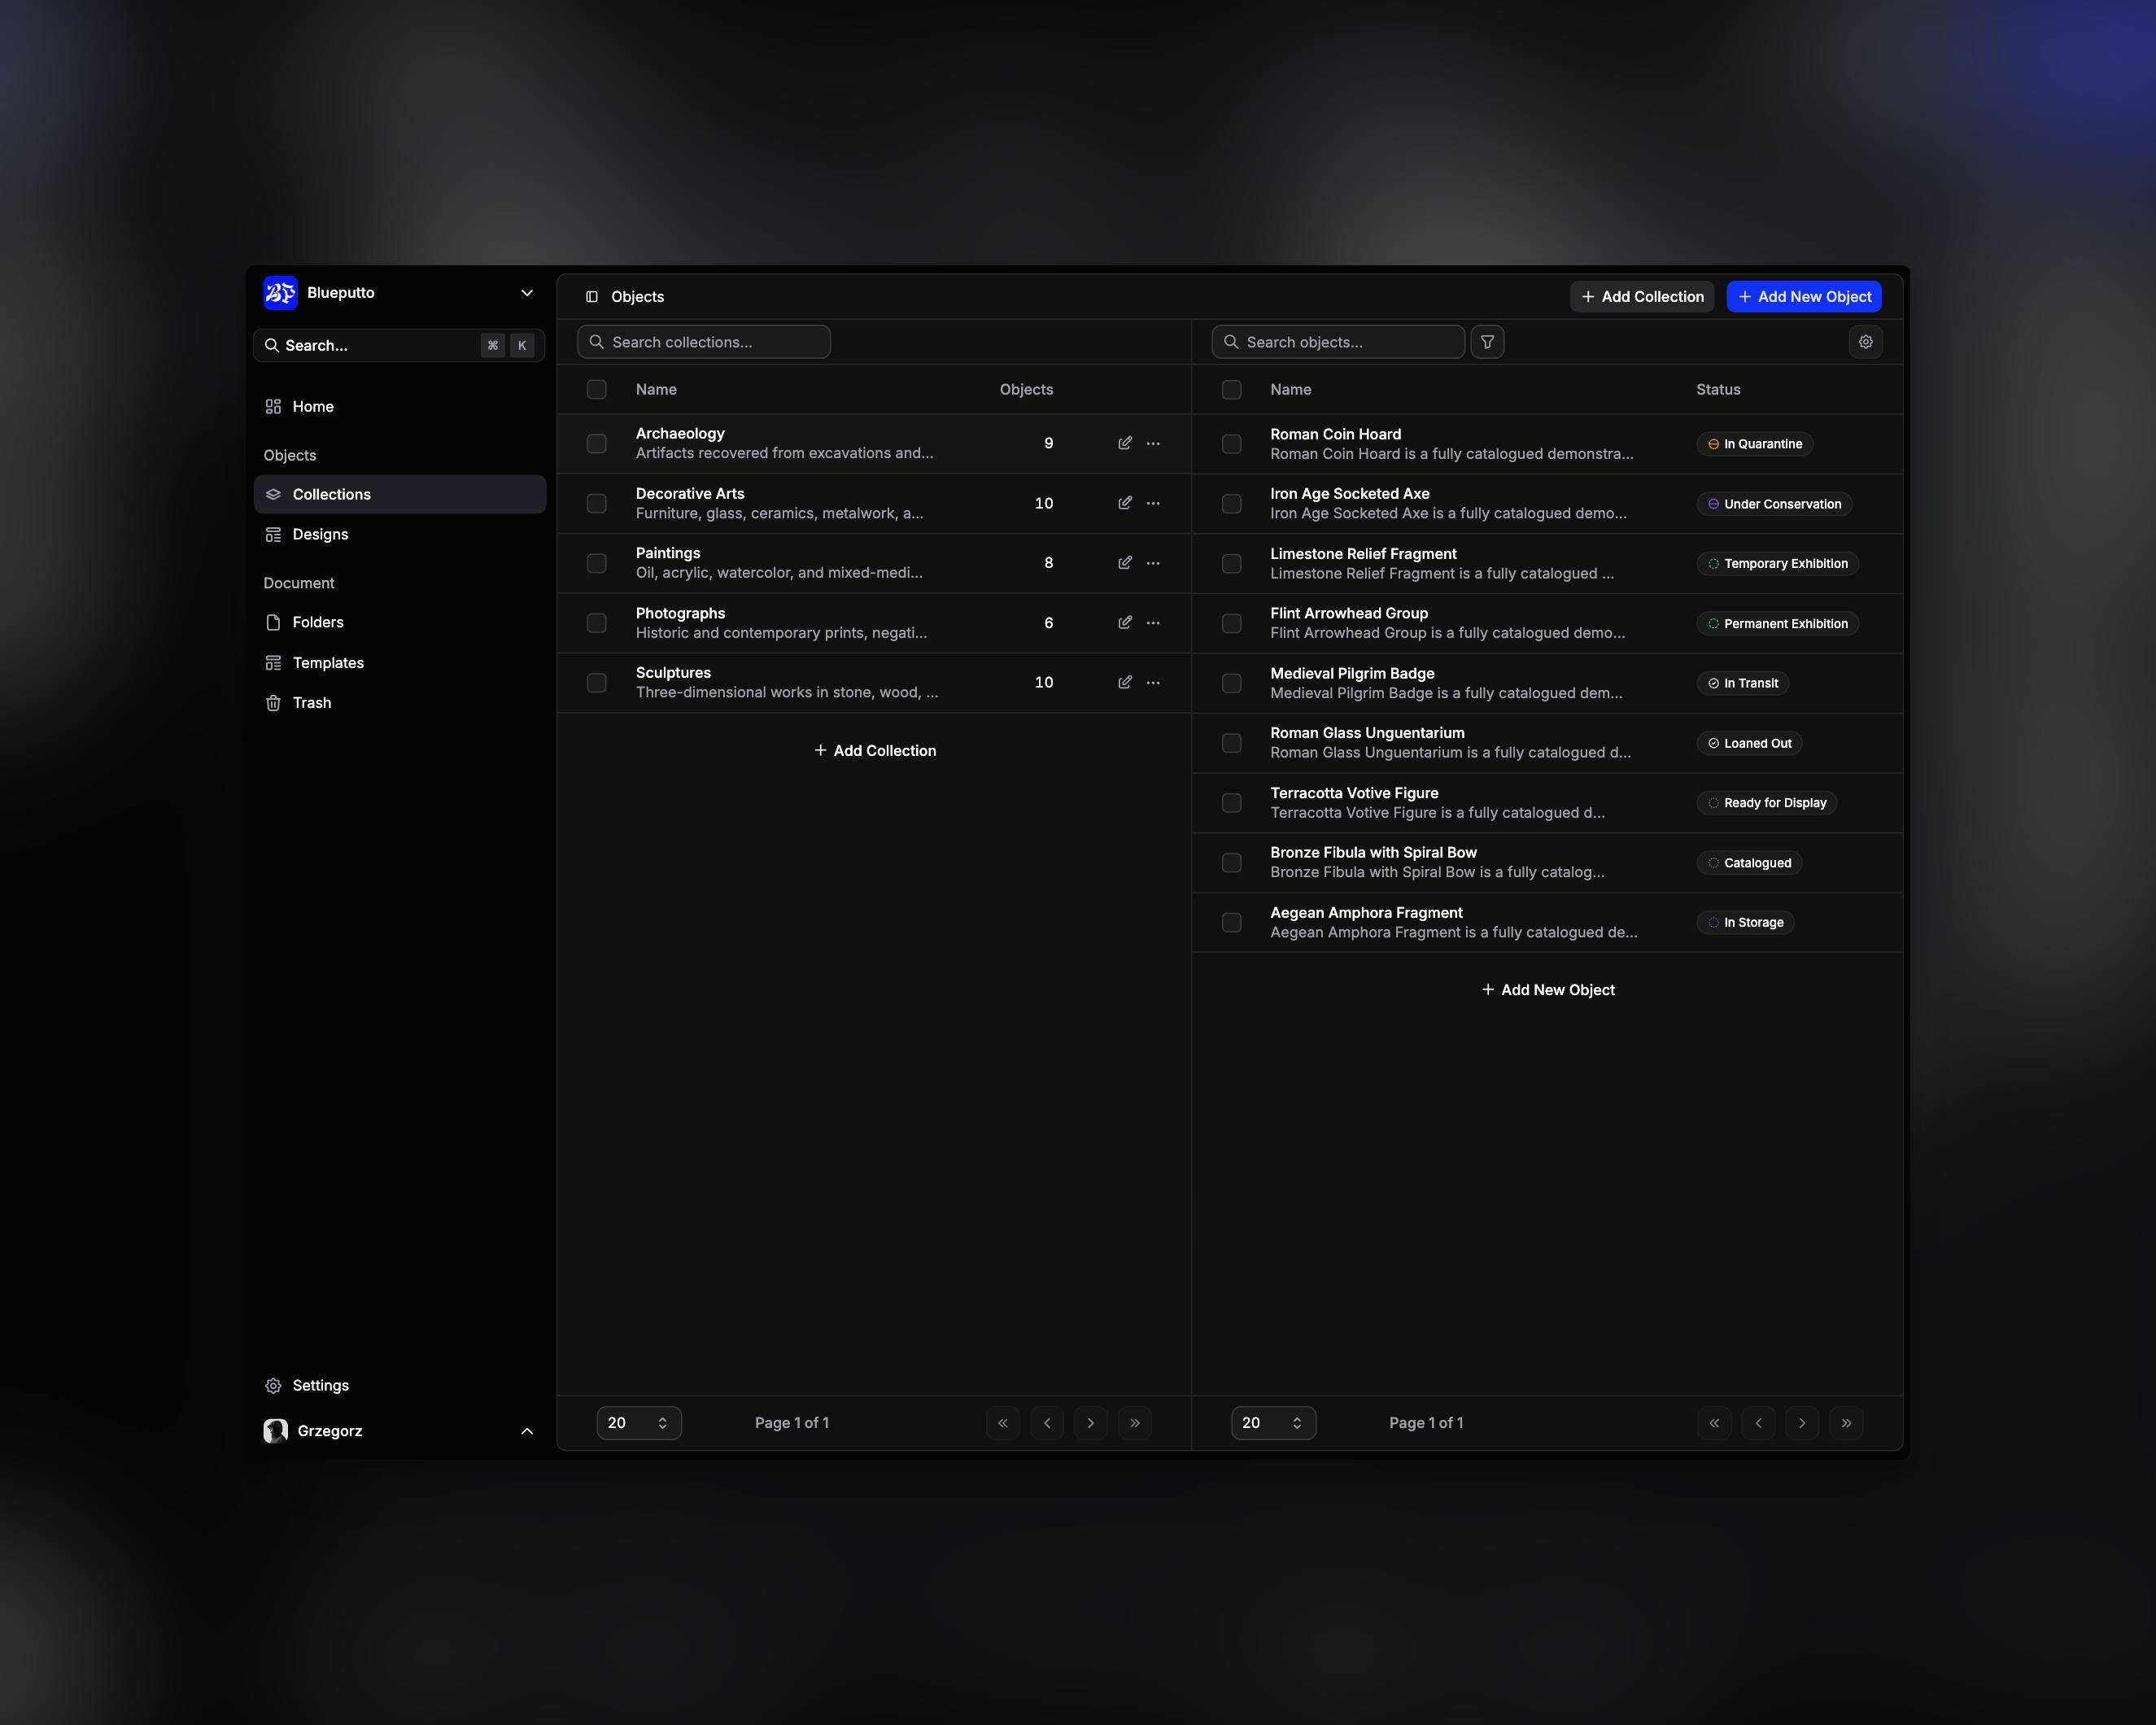This screenshot has width=2156, height=1725.
Task: Click Add New Object below the objects list
Action: 1548,989
